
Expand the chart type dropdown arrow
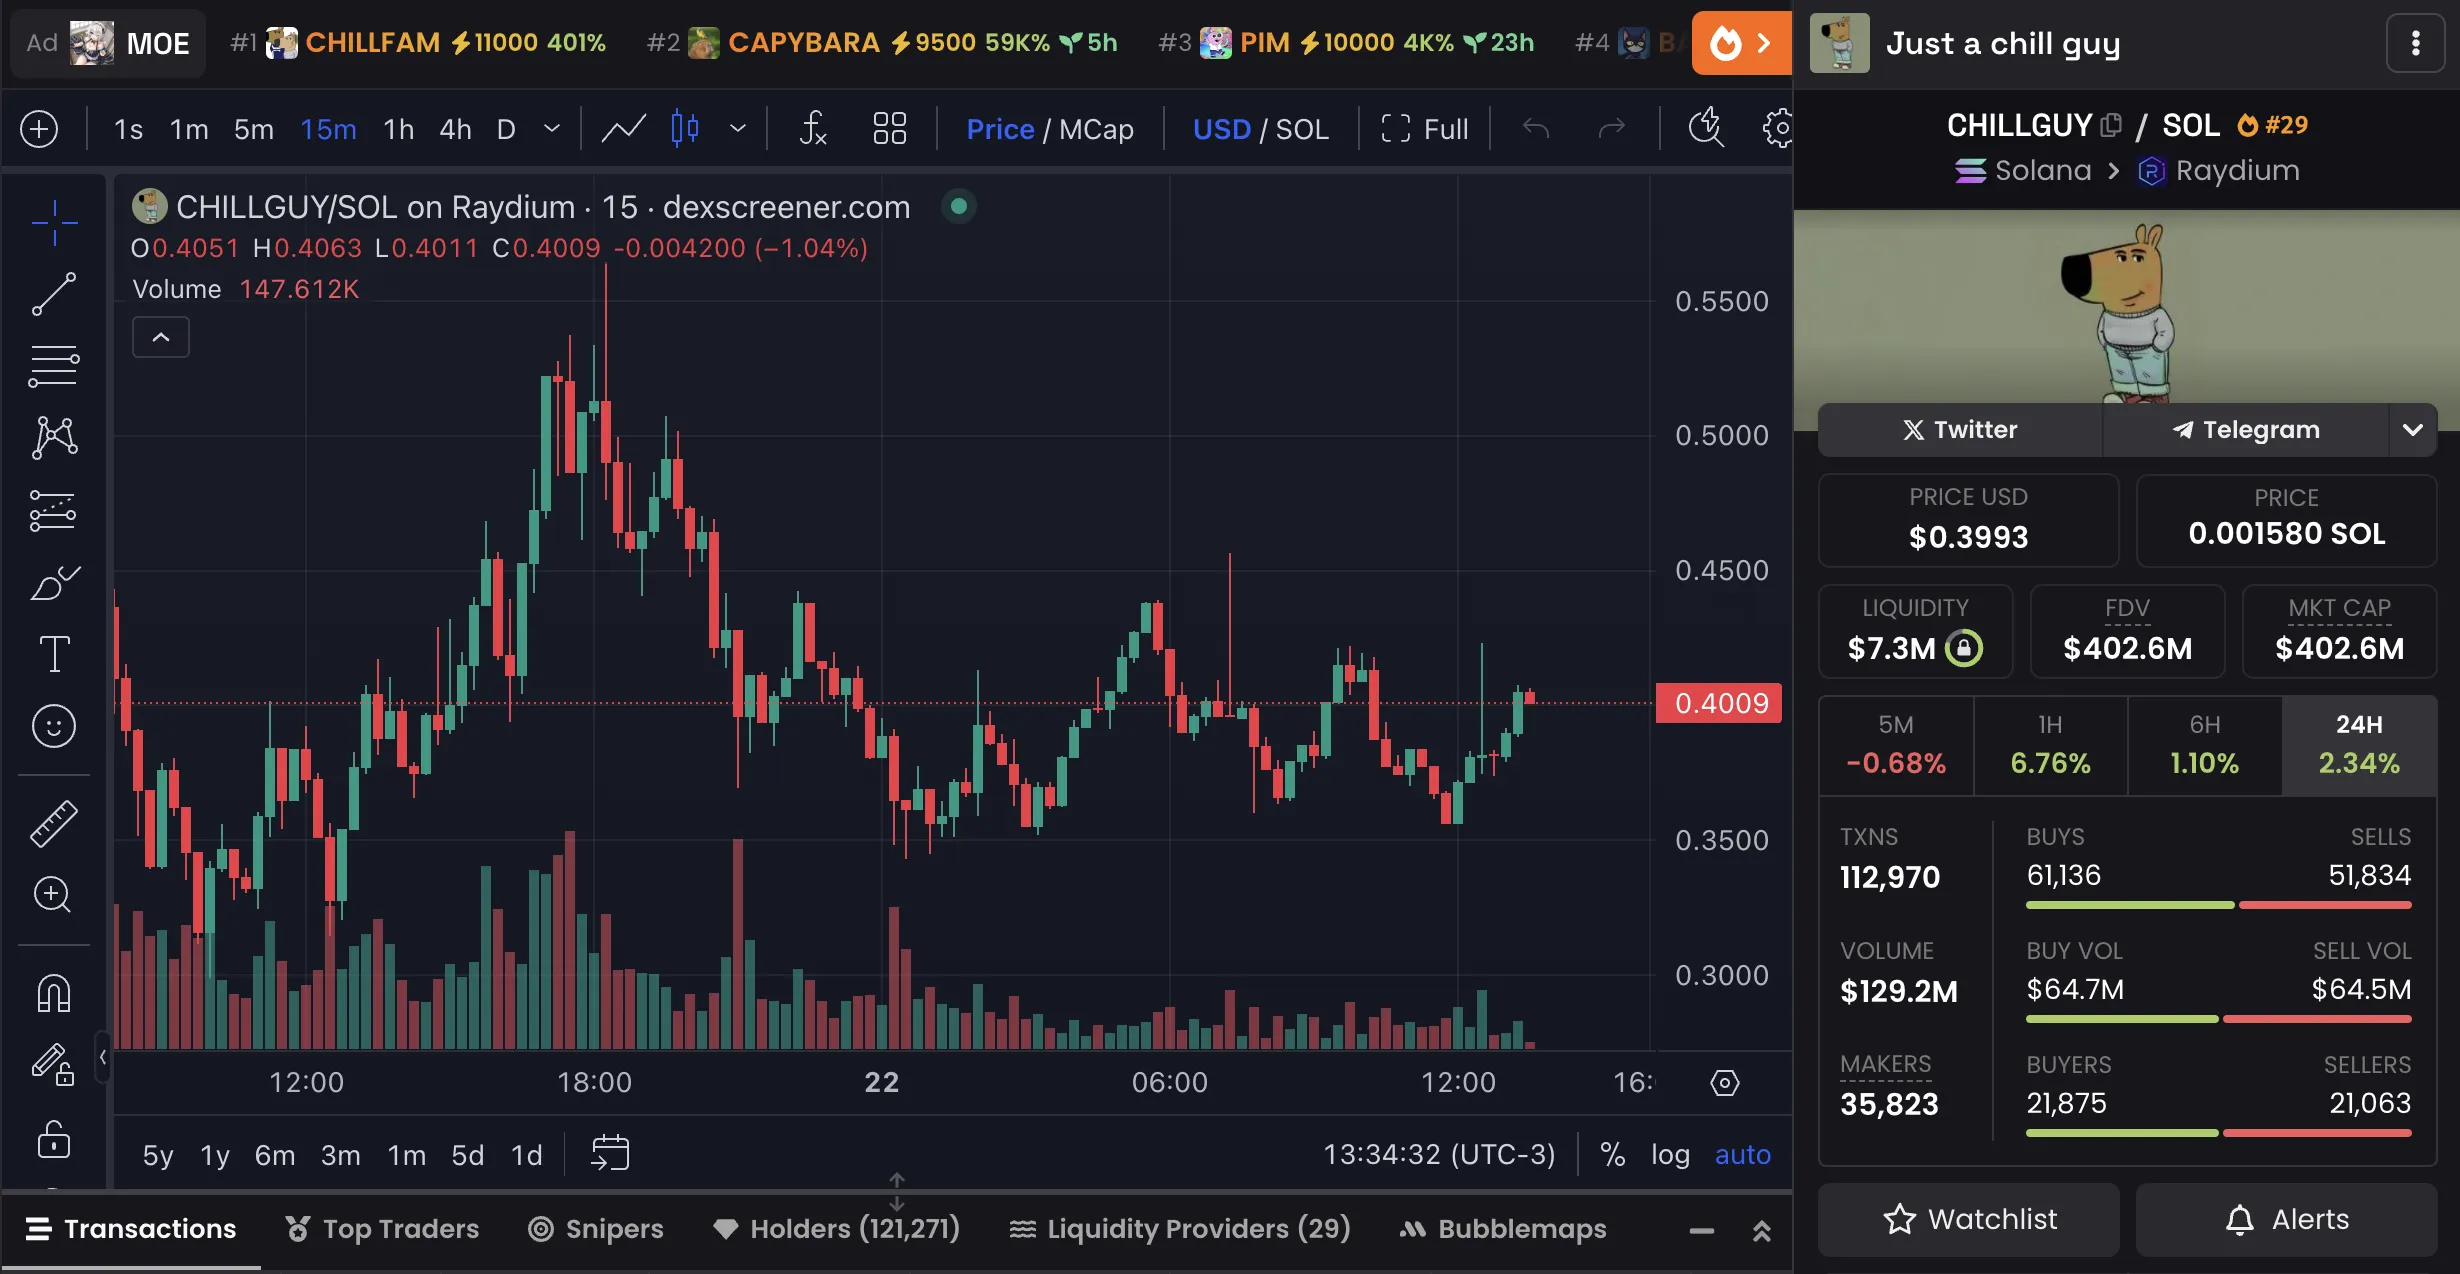coord(738,129)
